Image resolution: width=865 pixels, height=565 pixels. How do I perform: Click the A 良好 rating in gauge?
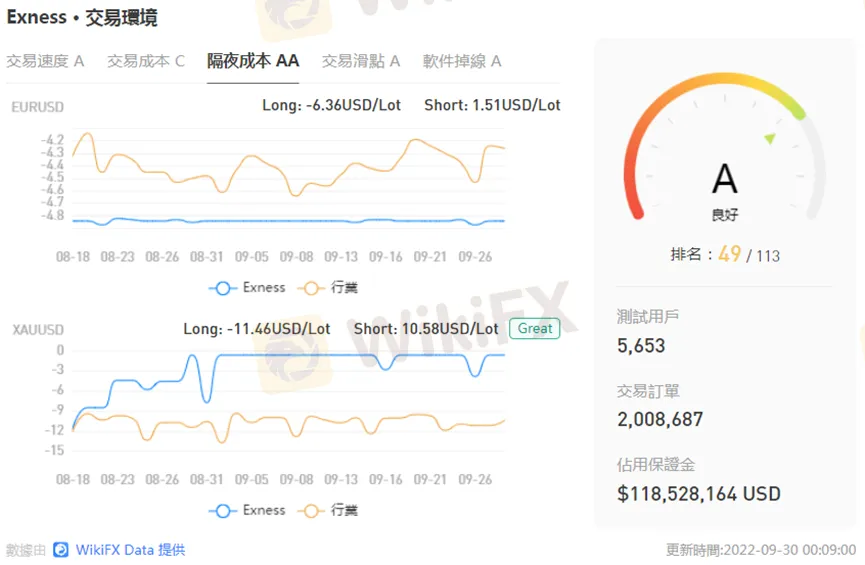coord(724,191)
